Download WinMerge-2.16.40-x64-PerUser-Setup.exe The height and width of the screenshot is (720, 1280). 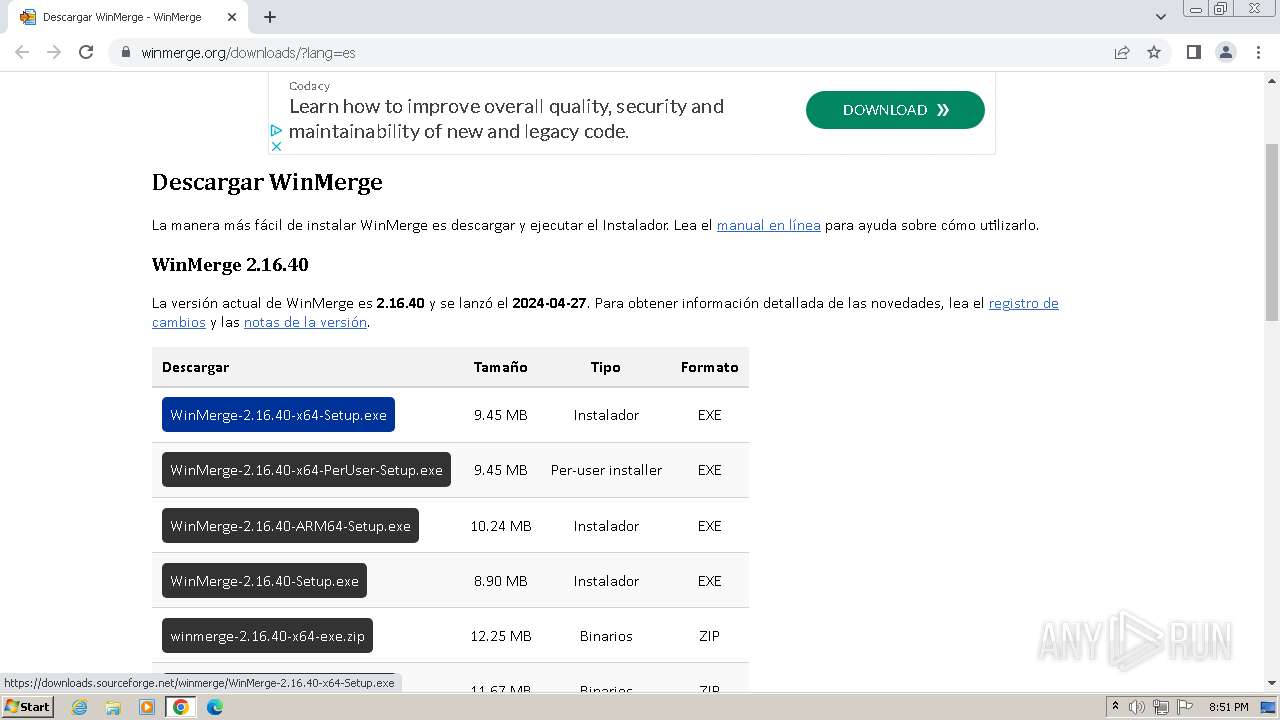coord(306,470)
